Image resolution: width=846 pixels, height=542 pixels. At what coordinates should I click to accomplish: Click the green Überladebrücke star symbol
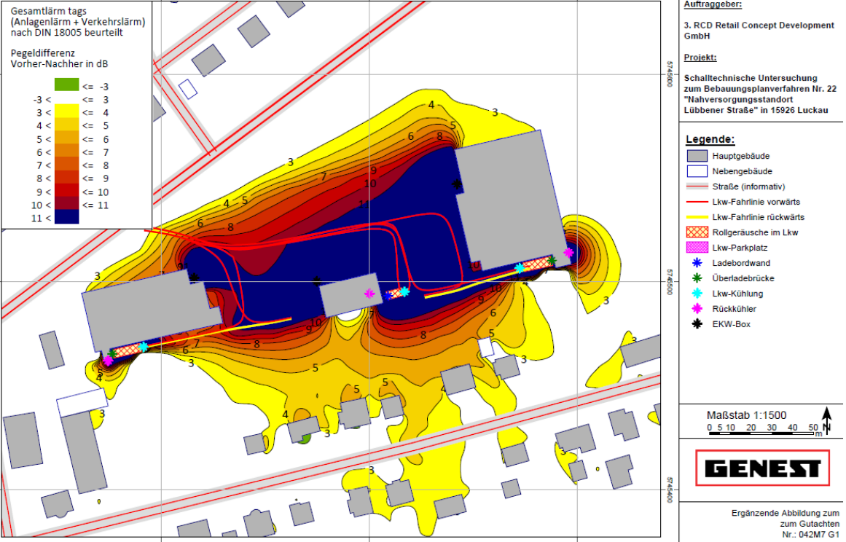coord(694,277)
